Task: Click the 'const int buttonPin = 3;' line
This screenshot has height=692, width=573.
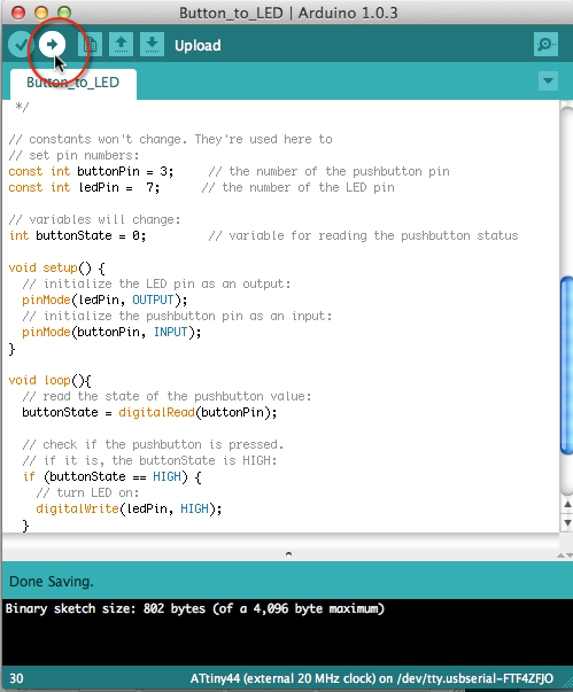Action: pyautogui.click(x=91, y=171)
